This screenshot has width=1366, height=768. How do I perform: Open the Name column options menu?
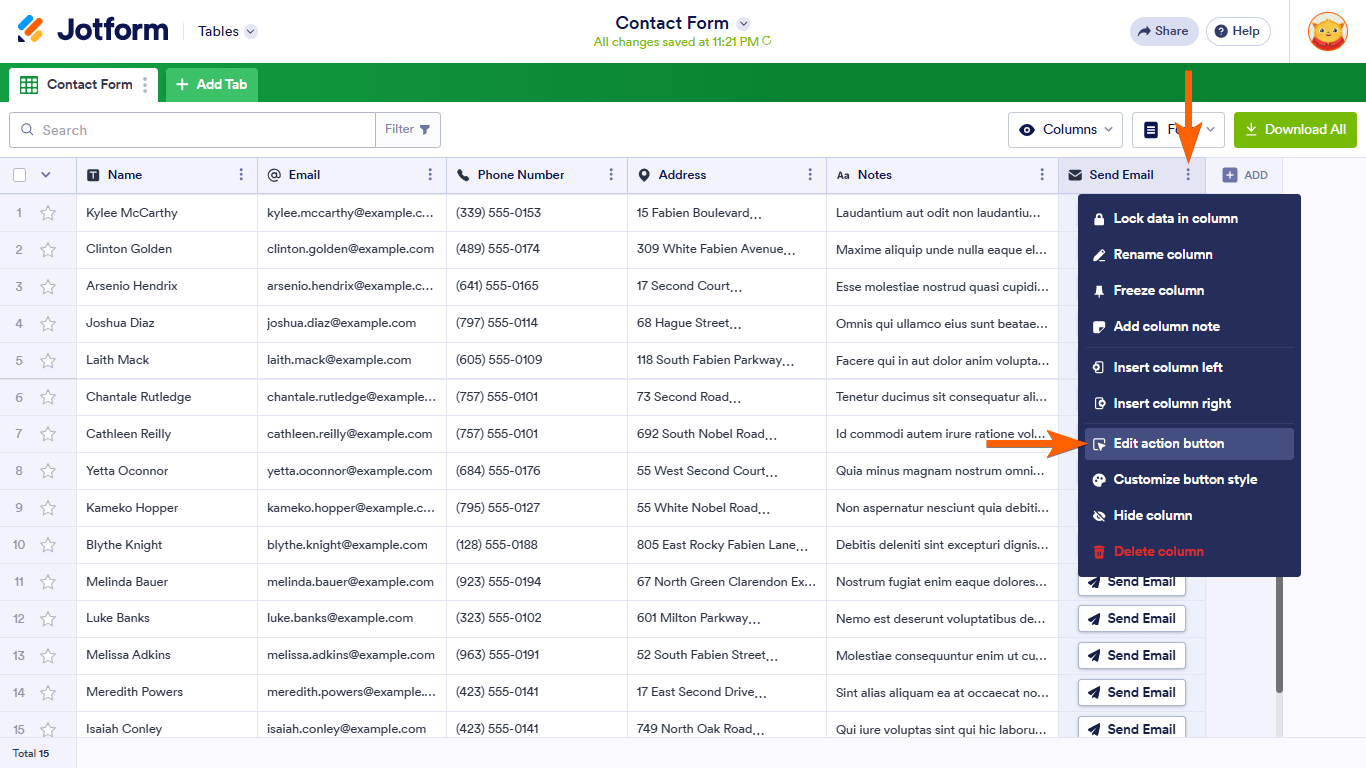tap(241, 175)
